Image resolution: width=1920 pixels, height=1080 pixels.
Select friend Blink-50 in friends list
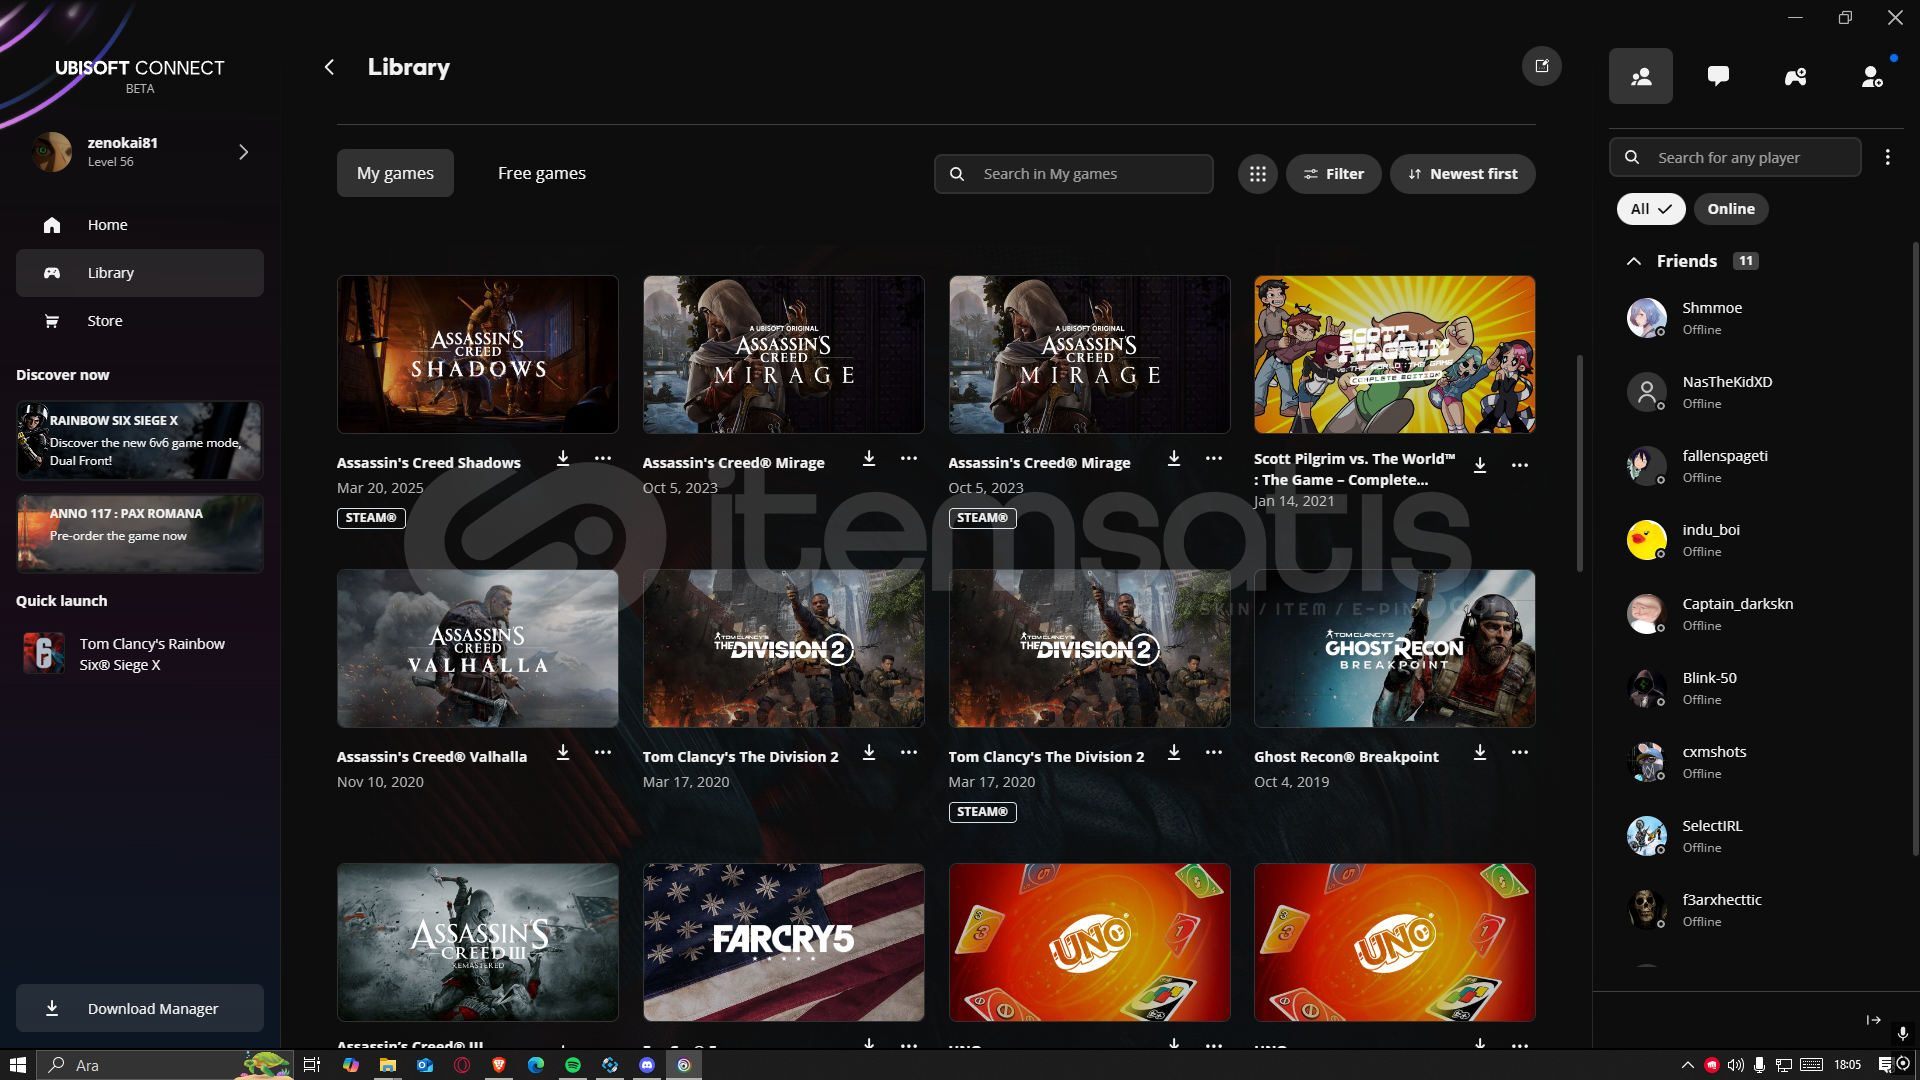(x=1755, y=688)
